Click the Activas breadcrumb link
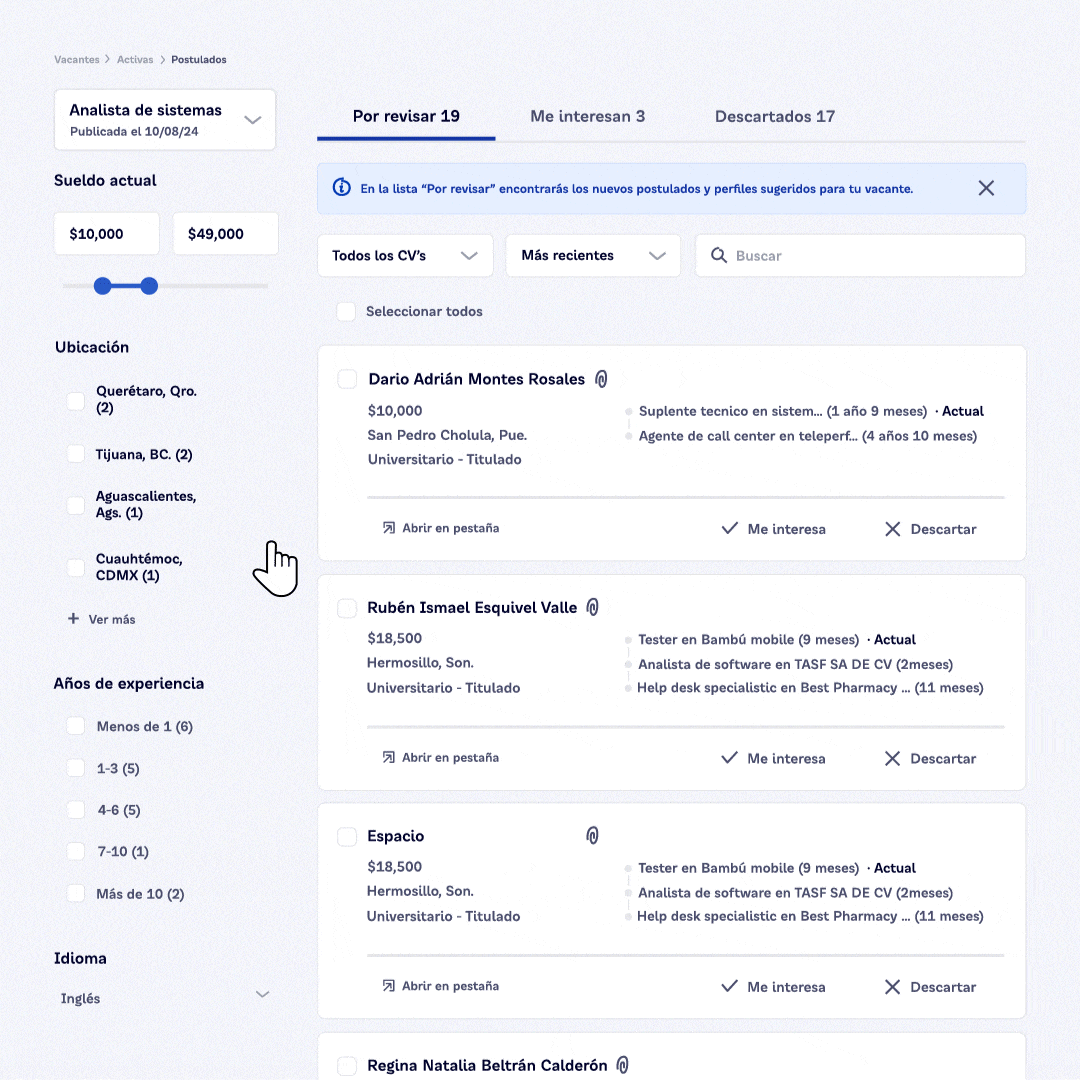 coord(135,60)
